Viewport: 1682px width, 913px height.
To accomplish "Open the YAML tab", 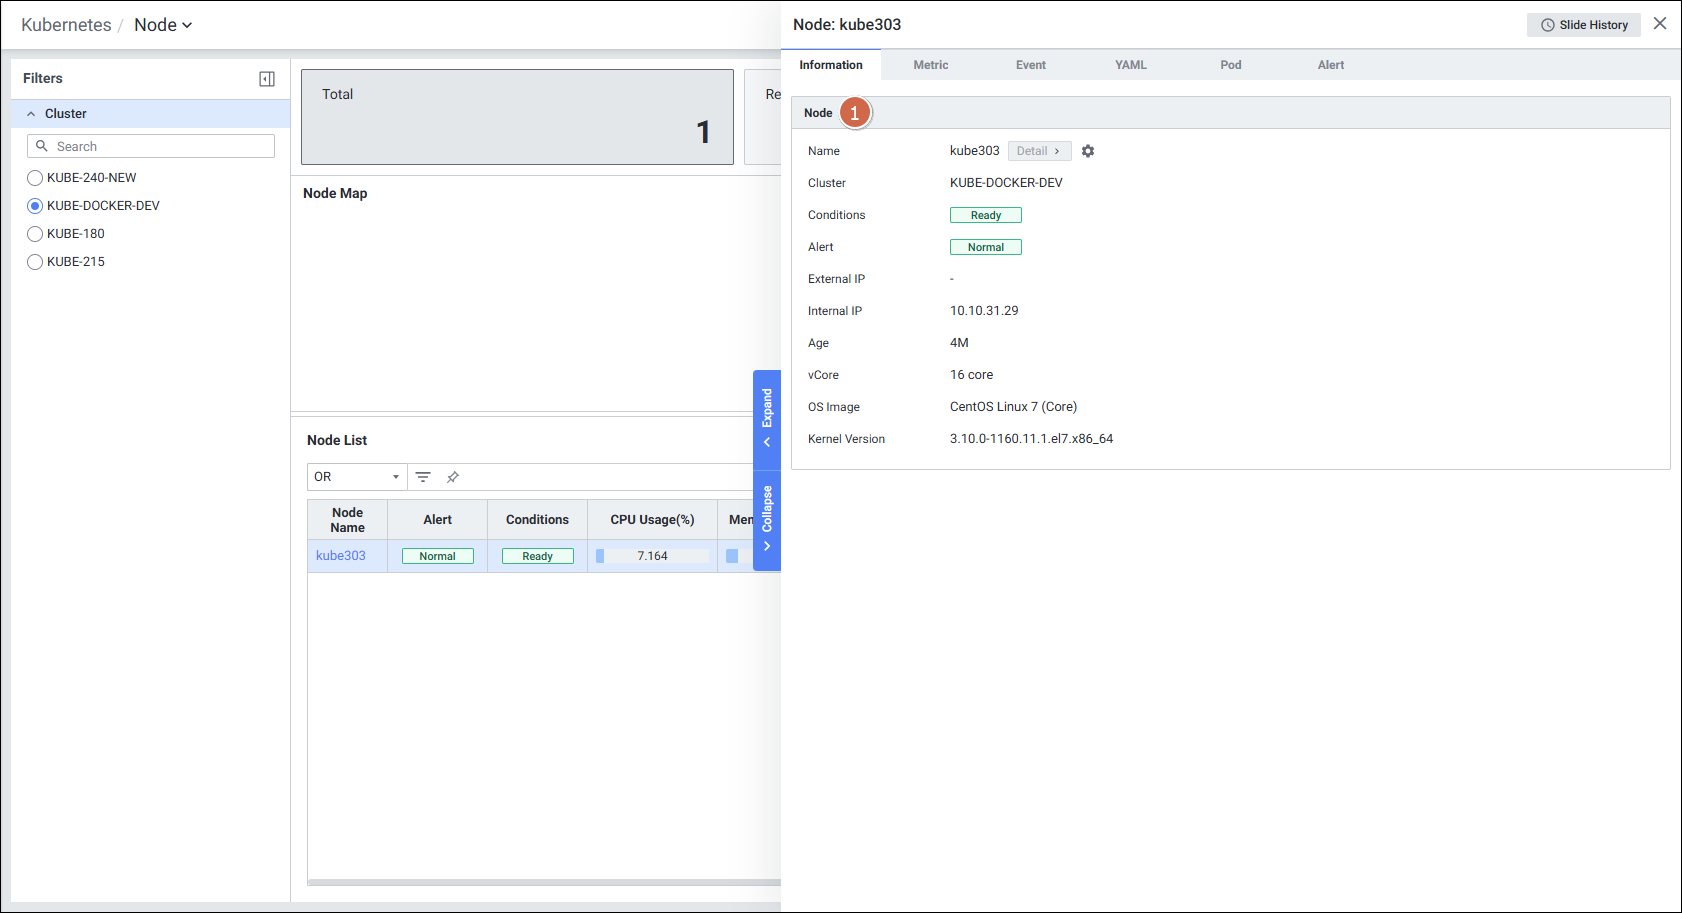I will pos(1130,65).
